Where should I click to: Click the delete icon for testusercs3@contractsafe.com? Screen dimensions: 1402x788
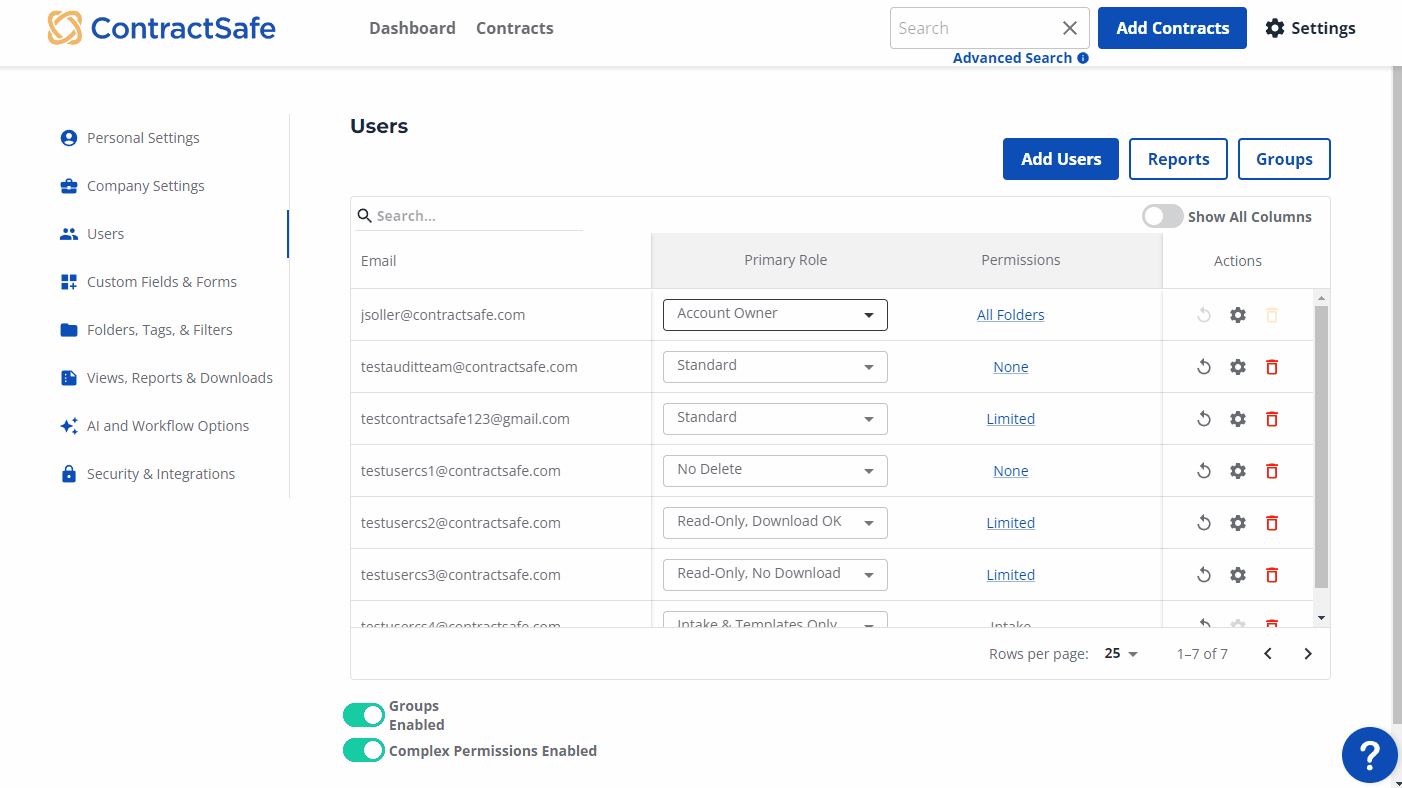coord(1272,575)
